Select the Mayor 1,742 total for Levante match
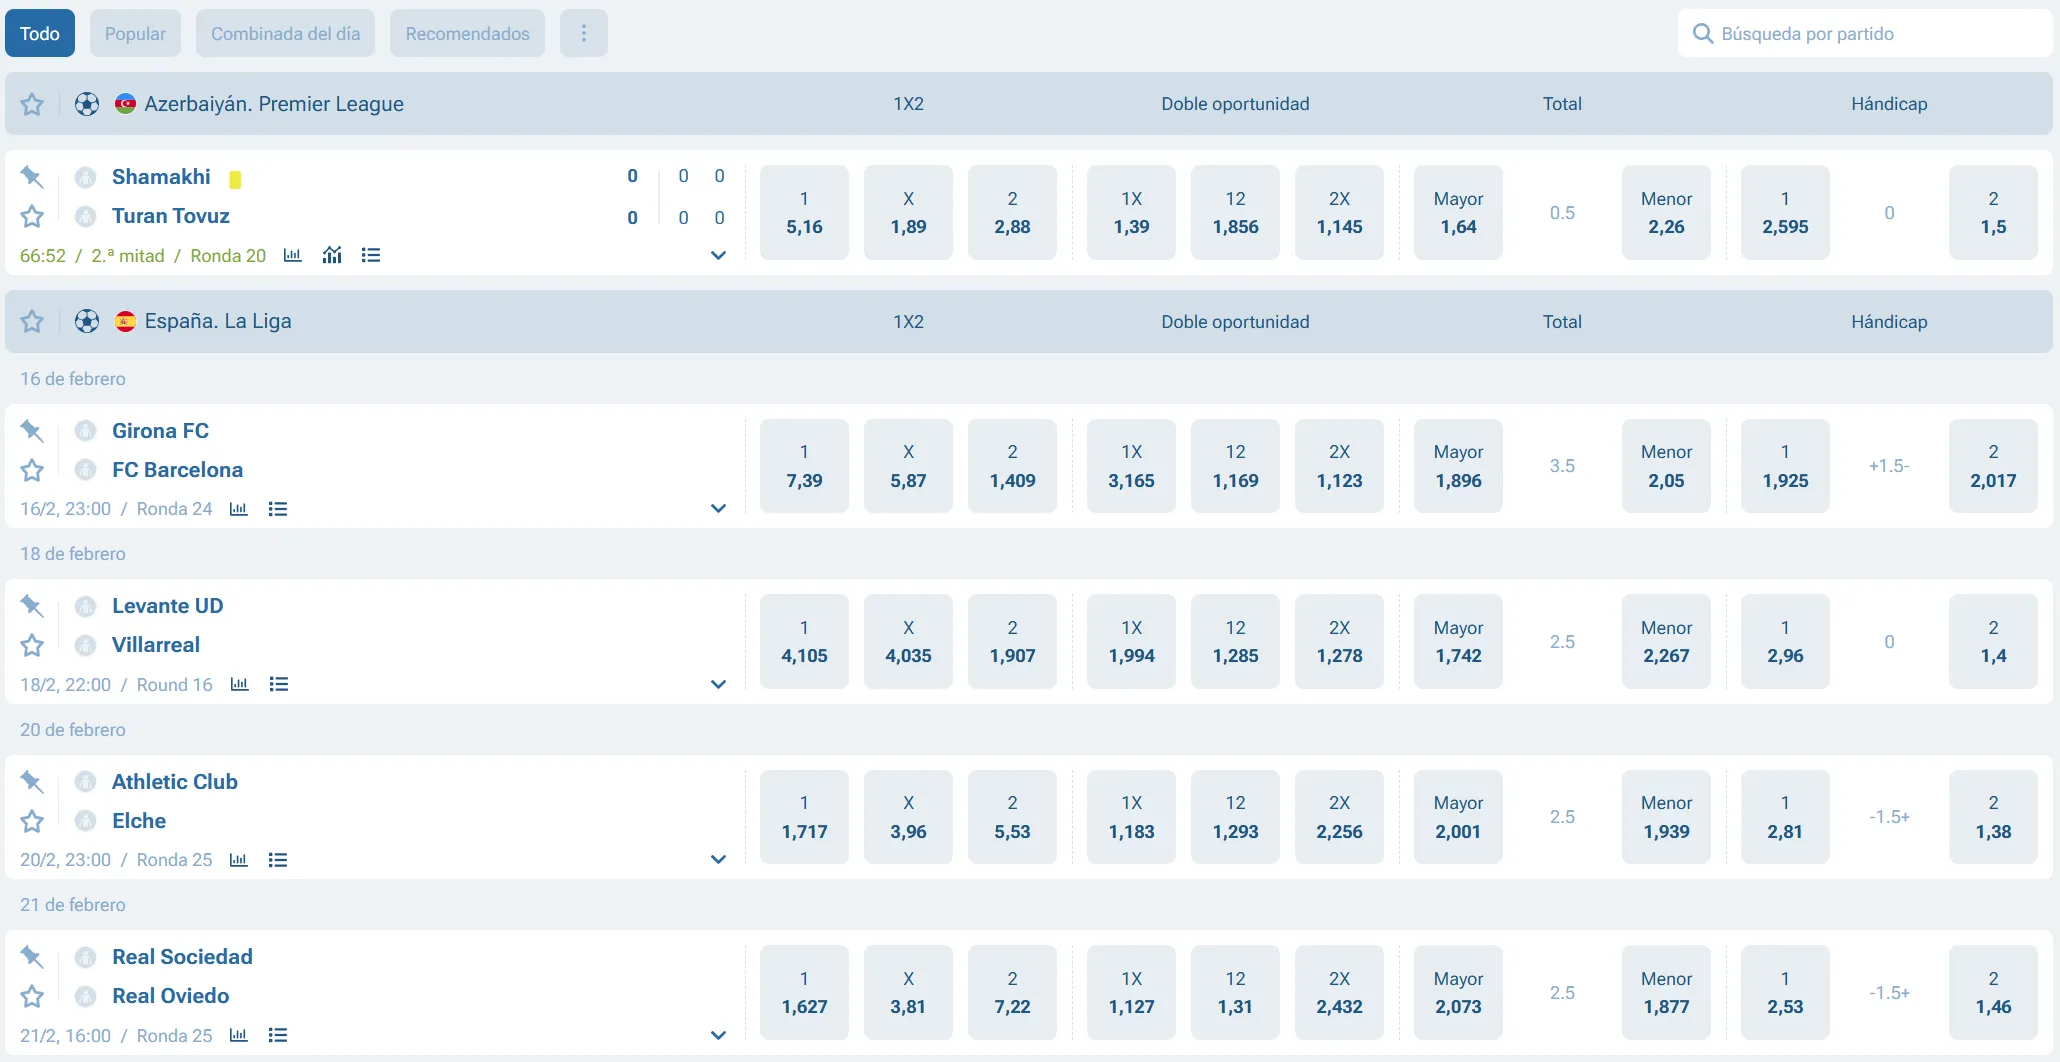Viewport: 2060px width, 1062px height. coord(1457,641)
